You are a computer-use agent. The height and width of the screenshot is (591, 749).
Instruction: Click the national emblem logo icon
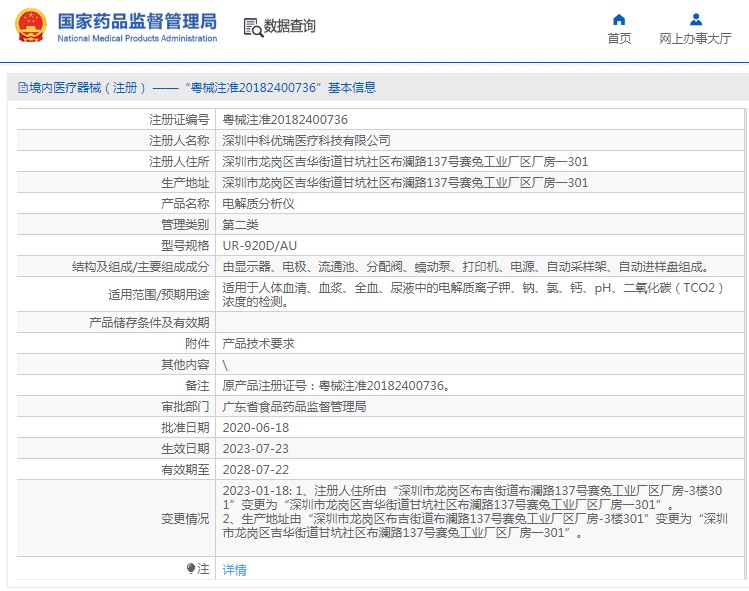pos(29,27)
